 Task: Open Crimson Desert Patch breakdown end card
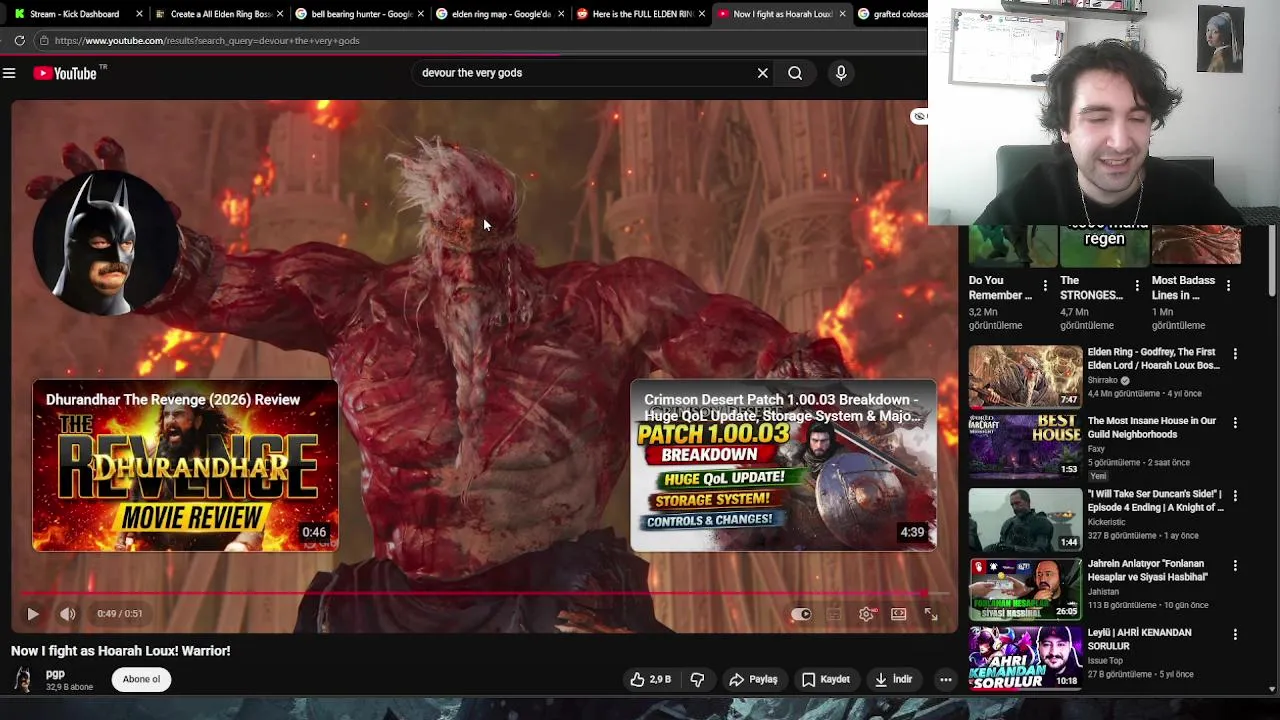(x=783, y=466)
